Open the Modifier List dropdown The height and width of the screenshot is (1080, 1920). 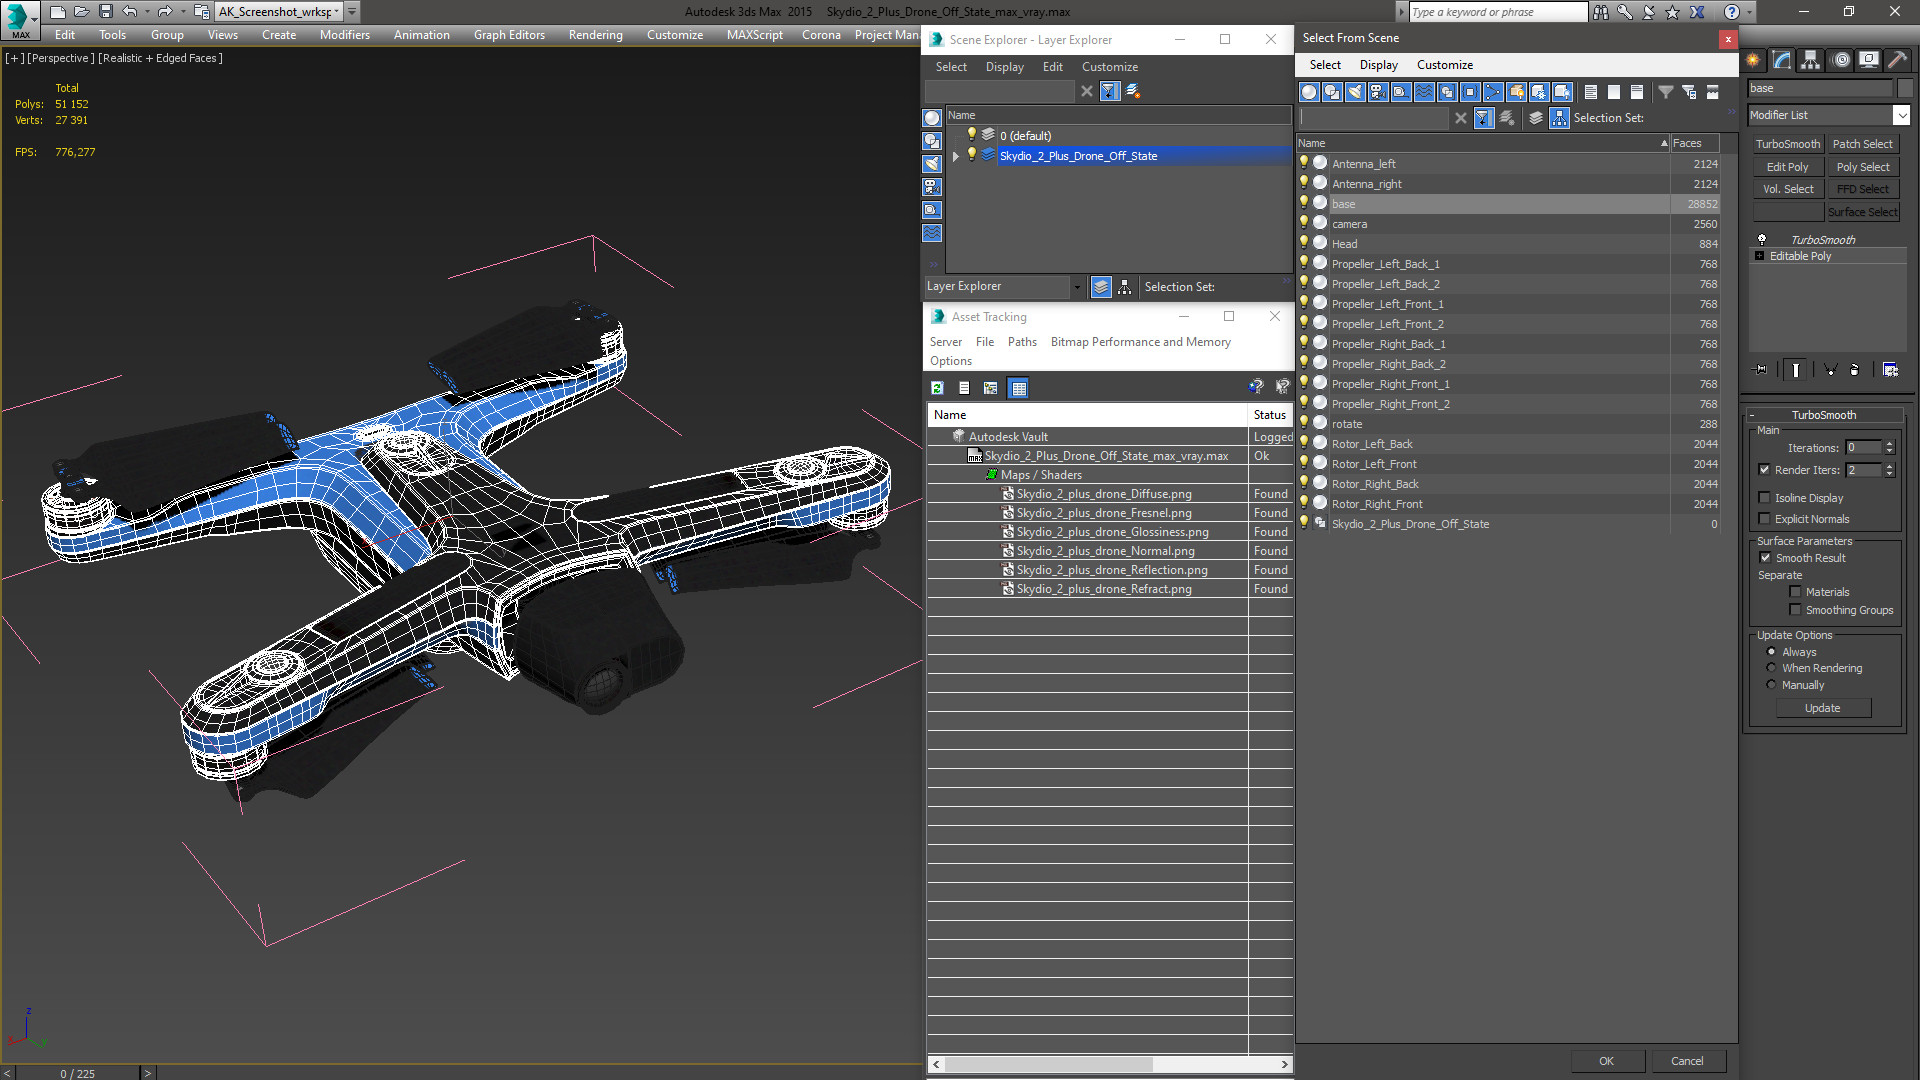(1901, 116)
